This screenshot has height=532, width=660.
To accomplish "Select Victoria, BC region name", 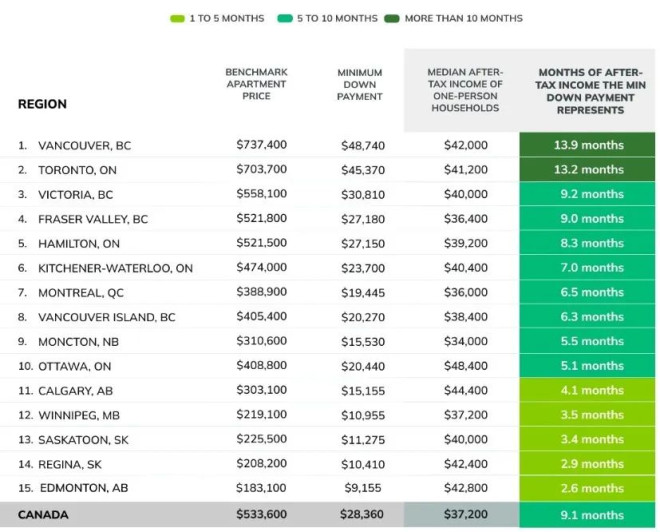I will [76, 195].
